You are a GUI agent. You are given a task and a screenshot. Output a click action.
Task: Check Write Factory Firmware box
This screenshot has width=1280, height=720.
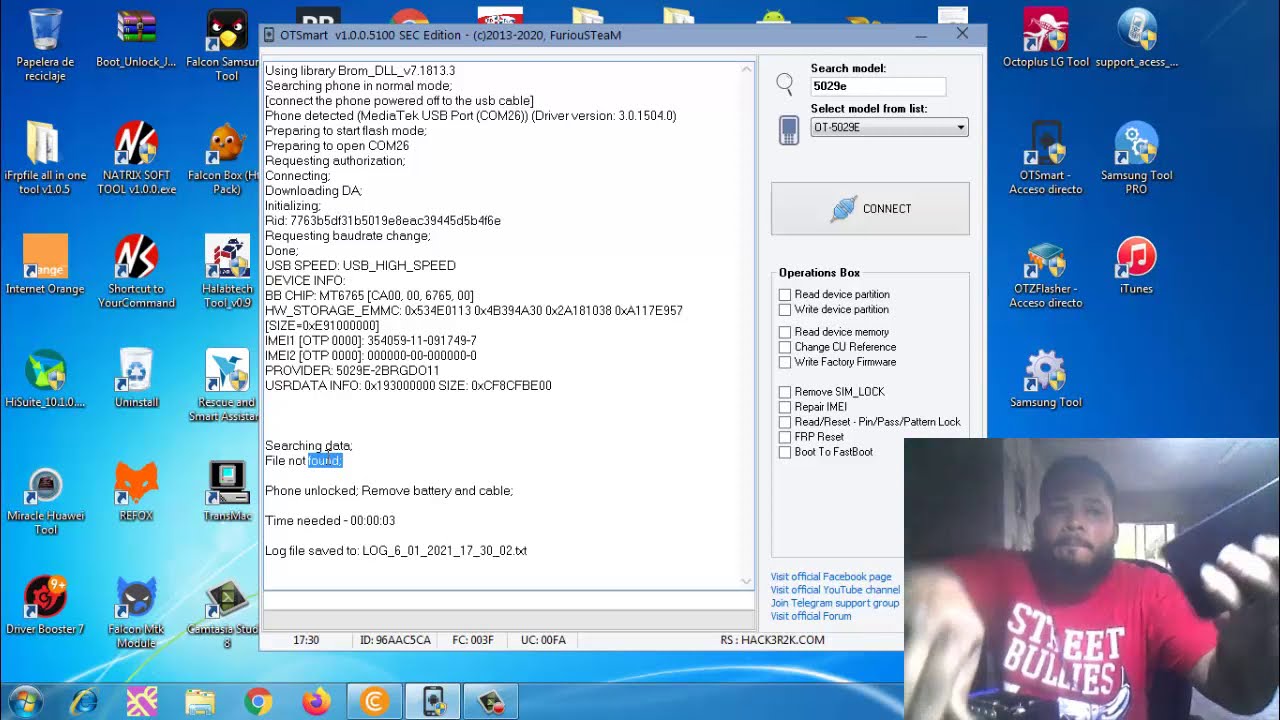coord(785,362)
